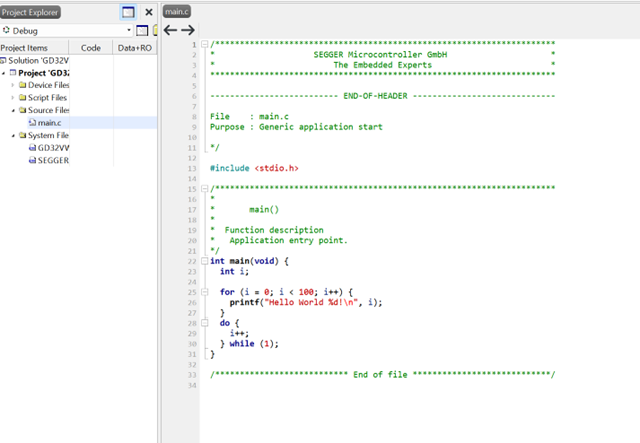Navigate forward with the right arrow
The width and height of the screenshot is (640, 443).
[x=187, y=30]
